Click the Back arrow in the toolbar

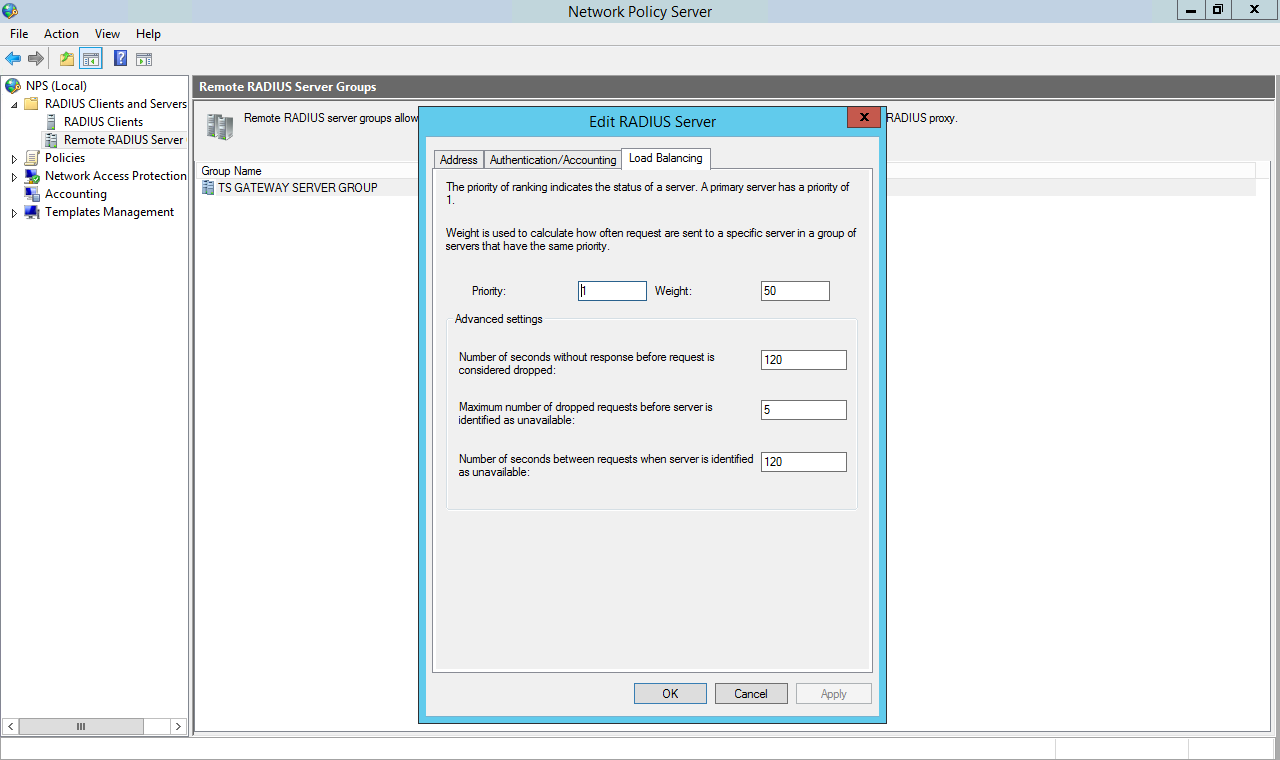pyautogui.click(x=13, y=59)
